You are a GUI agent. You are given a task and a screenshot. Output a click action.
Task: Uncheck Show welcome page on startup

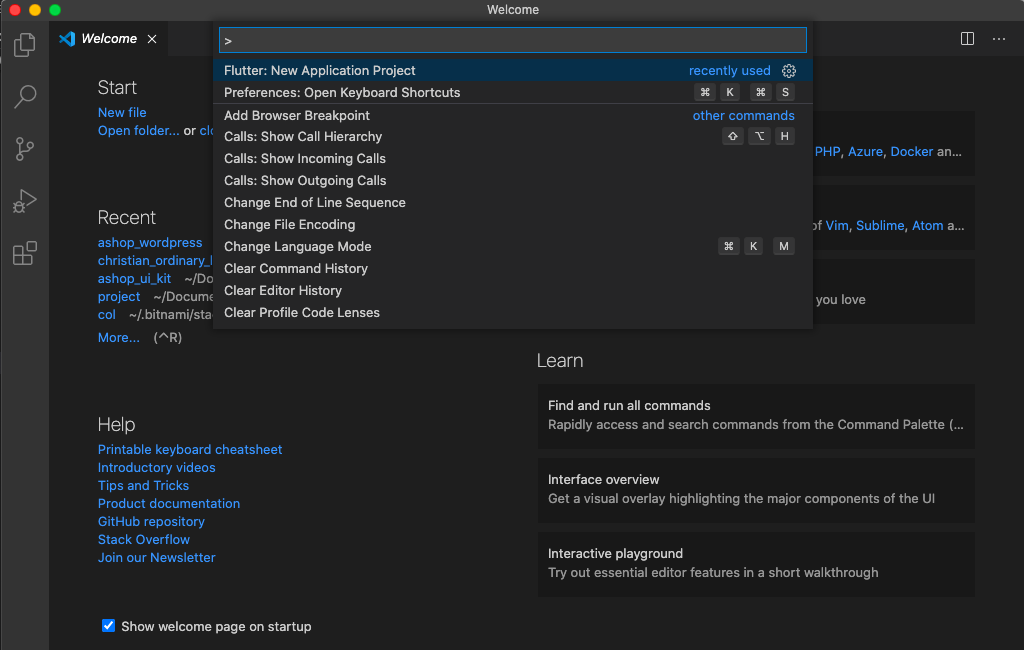(108, 626)
